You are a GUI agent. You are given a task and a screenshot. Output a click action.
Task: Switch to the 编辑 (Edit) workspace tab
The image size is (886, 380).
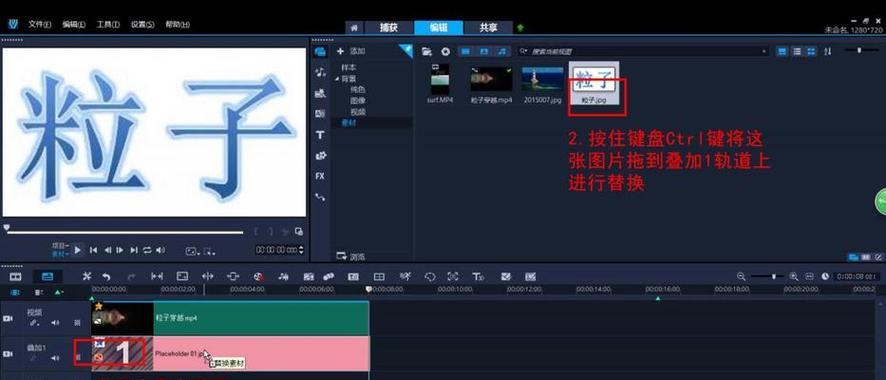point(438,28)
